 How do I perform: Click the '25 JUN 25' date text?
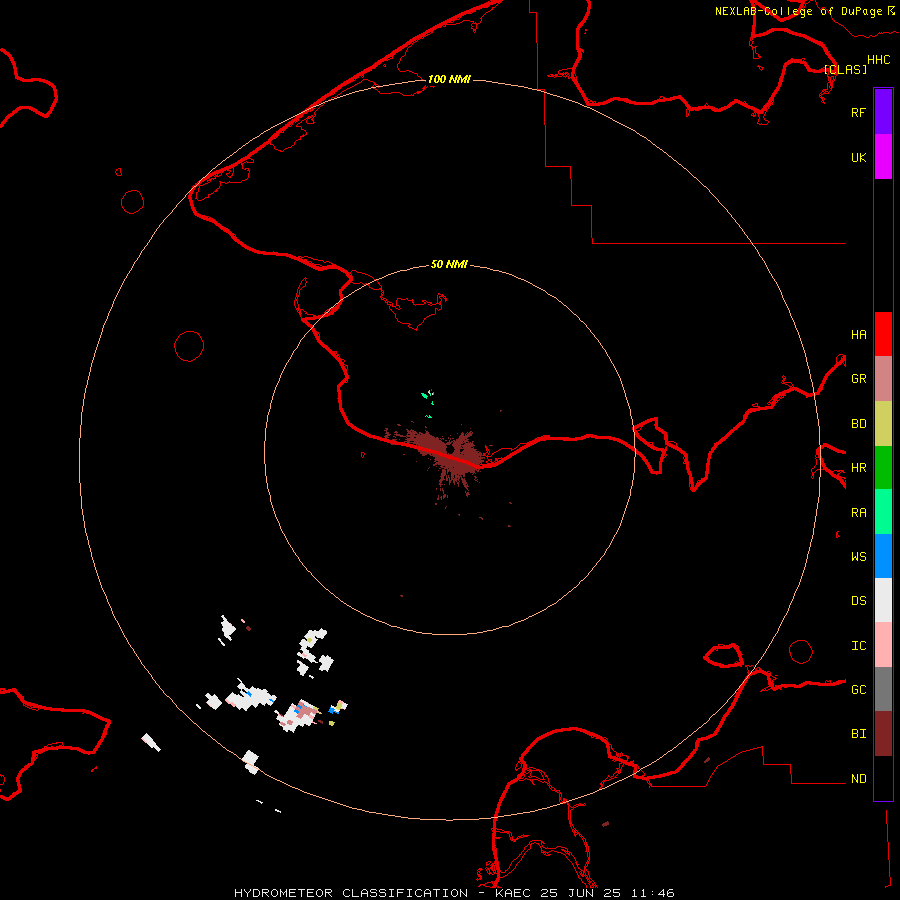click(x=580, y=893)
